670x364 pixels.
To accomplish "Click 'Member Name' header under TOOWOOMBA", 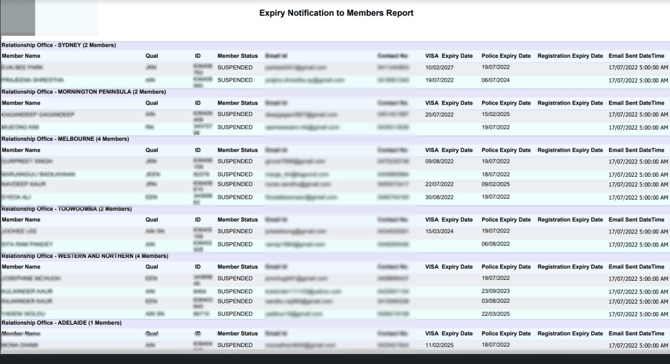I will (21, 220).
